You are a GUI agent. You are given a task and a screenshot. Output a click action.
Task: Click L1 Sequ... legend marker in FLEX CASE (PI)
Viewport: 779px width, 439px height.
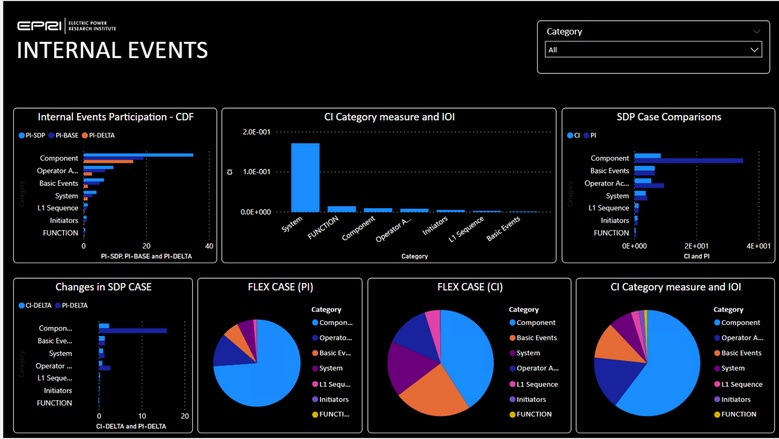(315, 384)
